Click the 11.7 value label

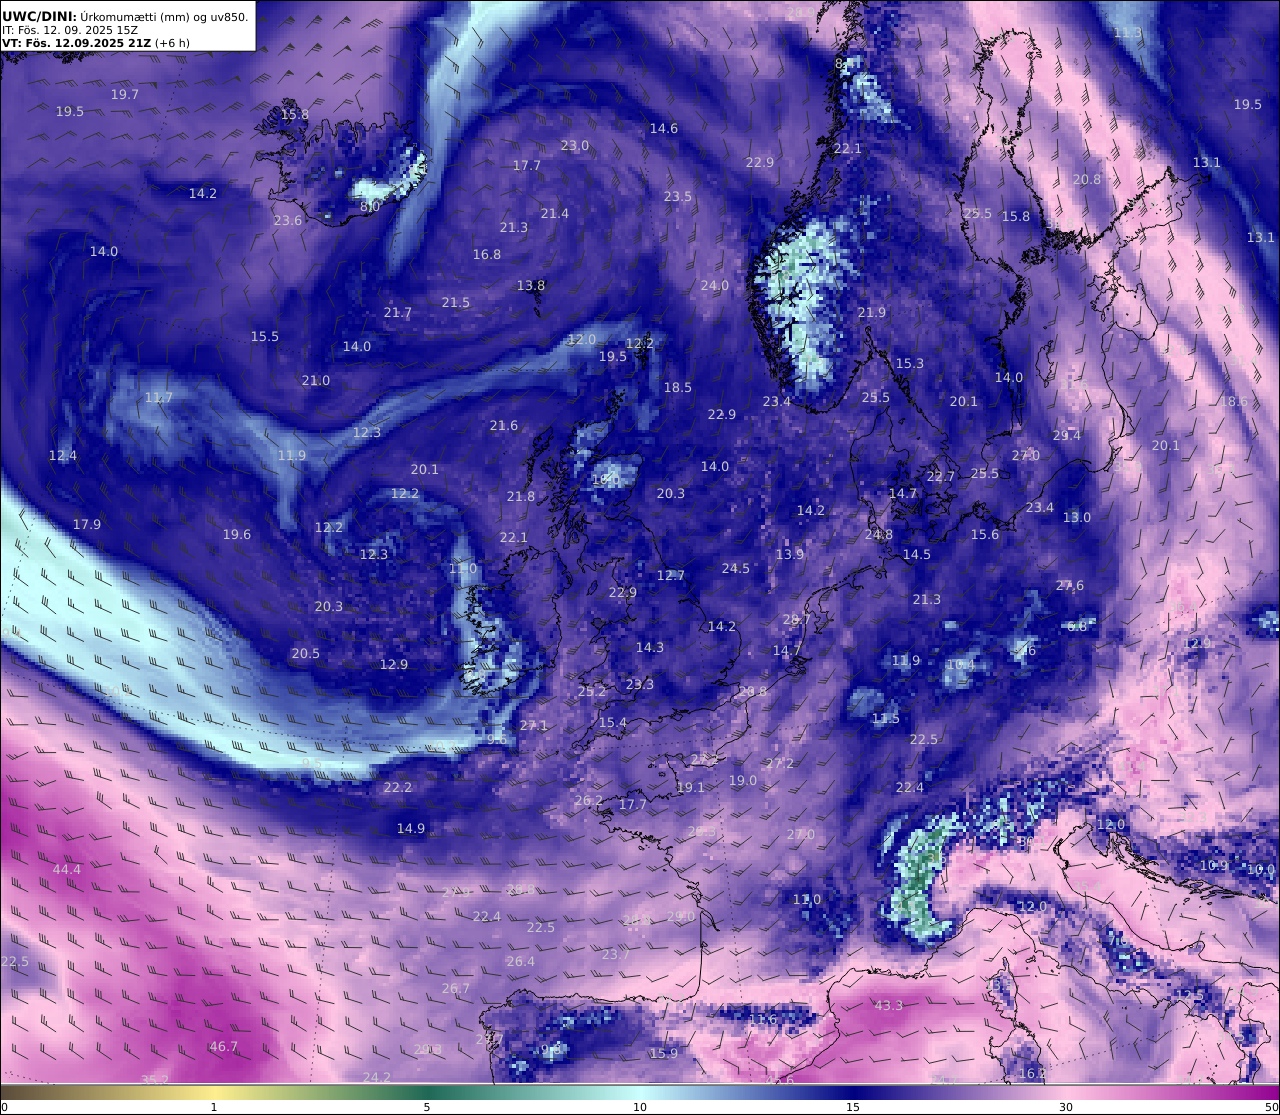[x=159, y=397]
